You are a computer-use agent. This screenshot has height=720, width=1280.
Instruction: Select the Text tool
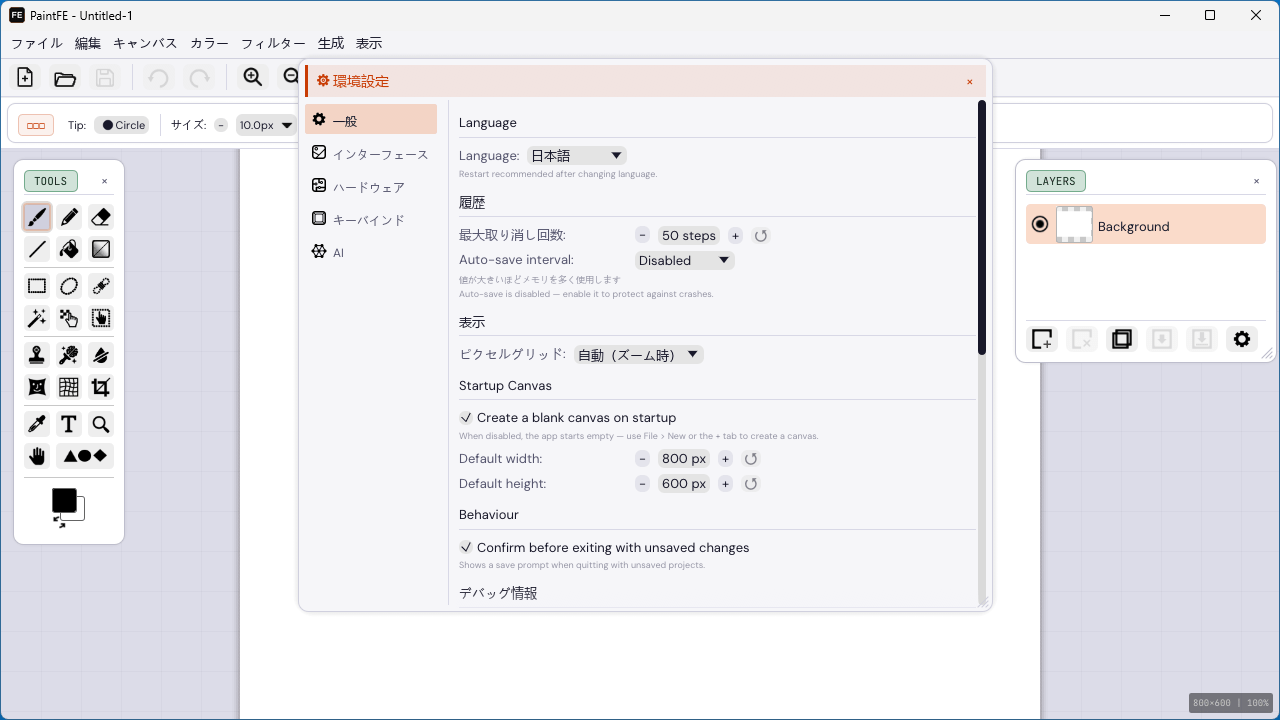pyautogui.click(x=69, y=424)
